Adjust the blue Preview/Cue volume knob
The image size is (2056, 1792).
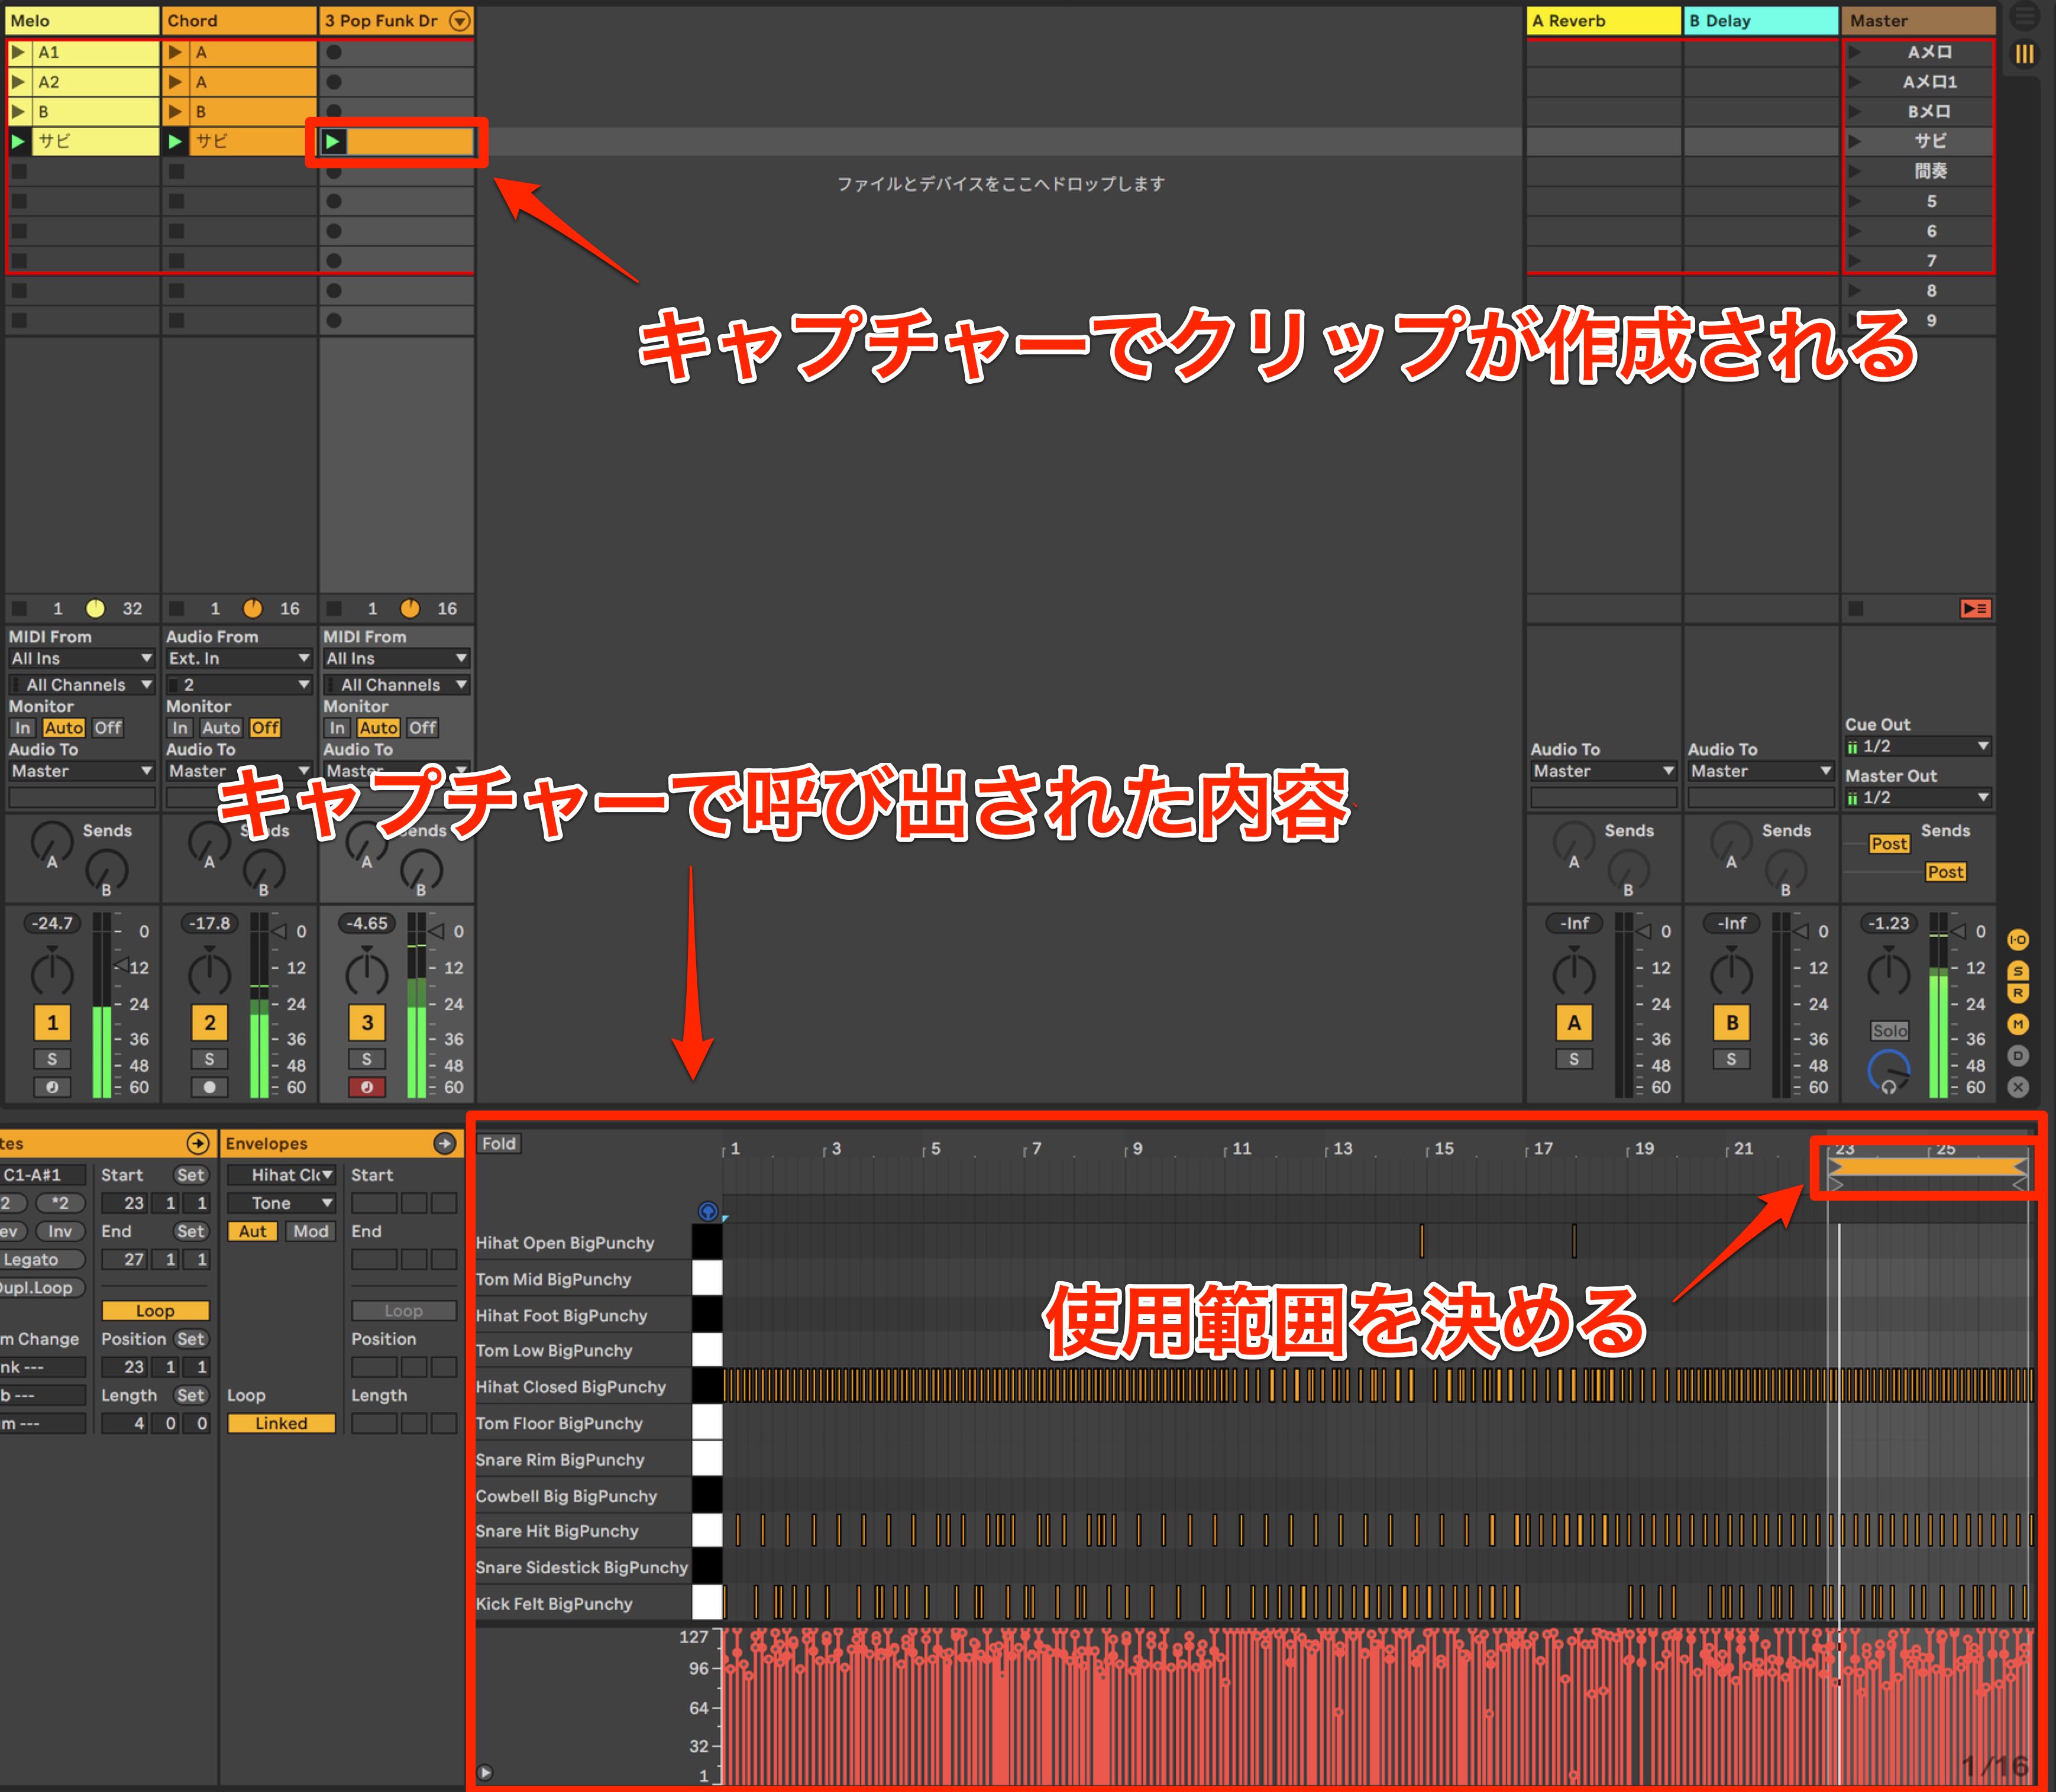point(1889,1071)
